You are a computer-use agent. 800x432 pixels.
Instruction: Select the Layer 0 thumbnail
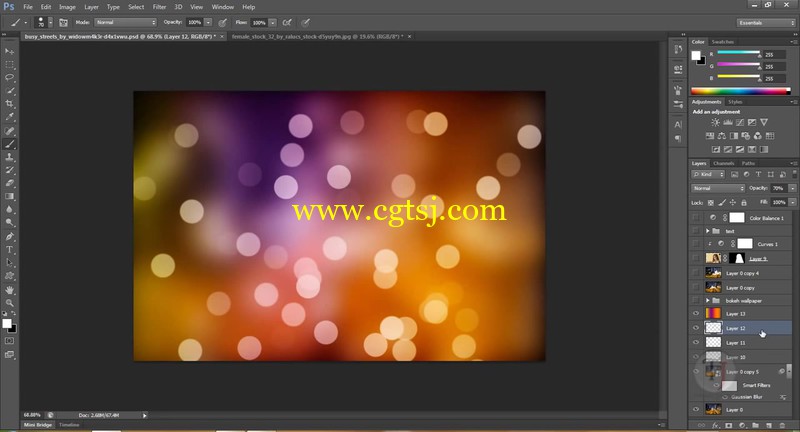pos(713,409)
